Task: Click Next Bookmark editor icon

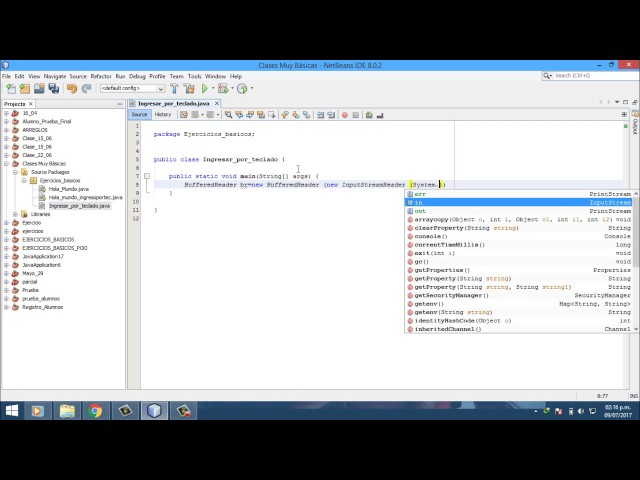Action: 296,115
